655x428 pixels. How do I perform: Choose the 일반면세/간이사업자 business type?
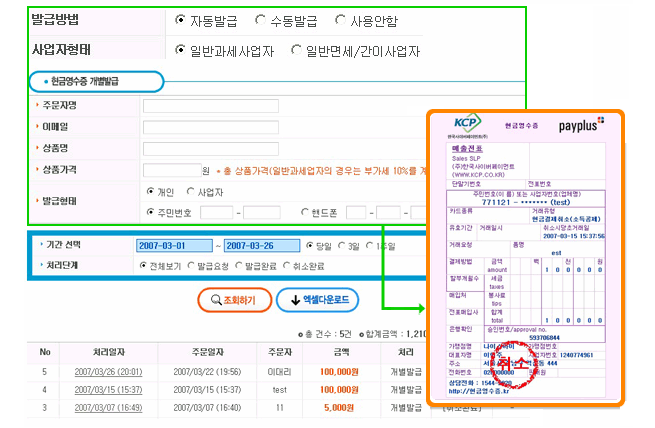pyautogui.click(x=296, y=50)
